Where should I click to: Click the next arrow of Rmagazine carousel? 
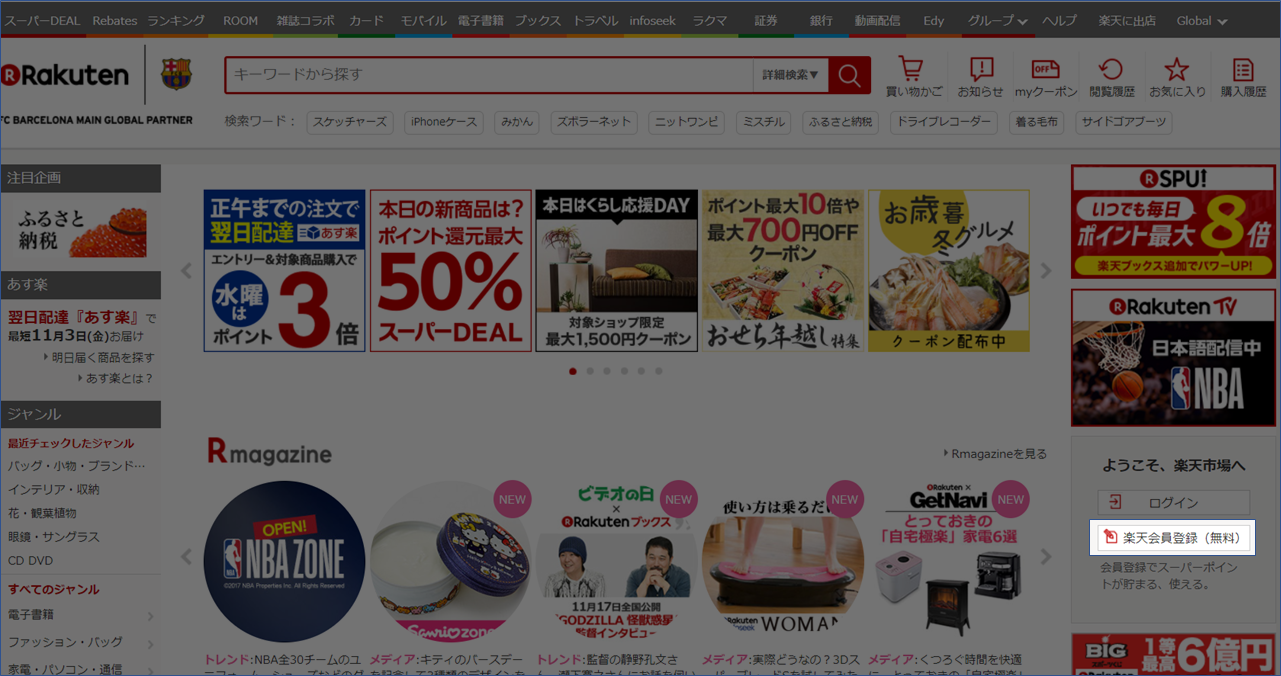1046,557
